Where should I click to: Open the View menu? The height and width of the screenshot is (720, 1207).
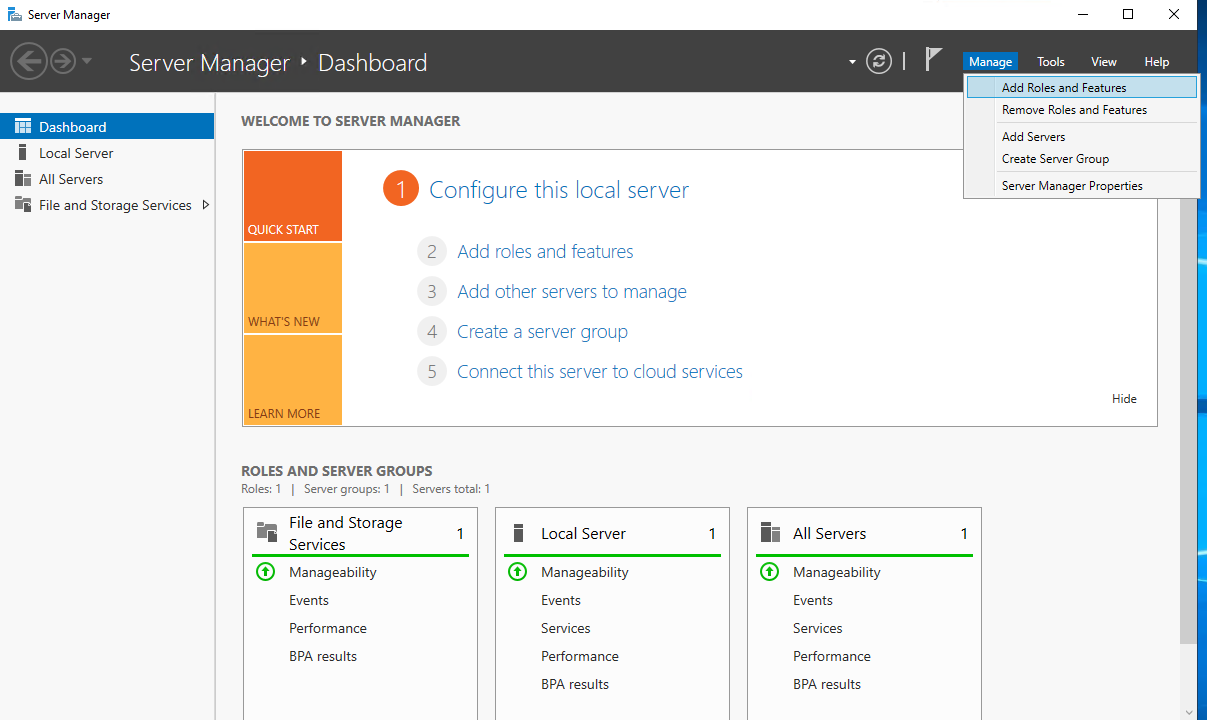(1104, 62)
